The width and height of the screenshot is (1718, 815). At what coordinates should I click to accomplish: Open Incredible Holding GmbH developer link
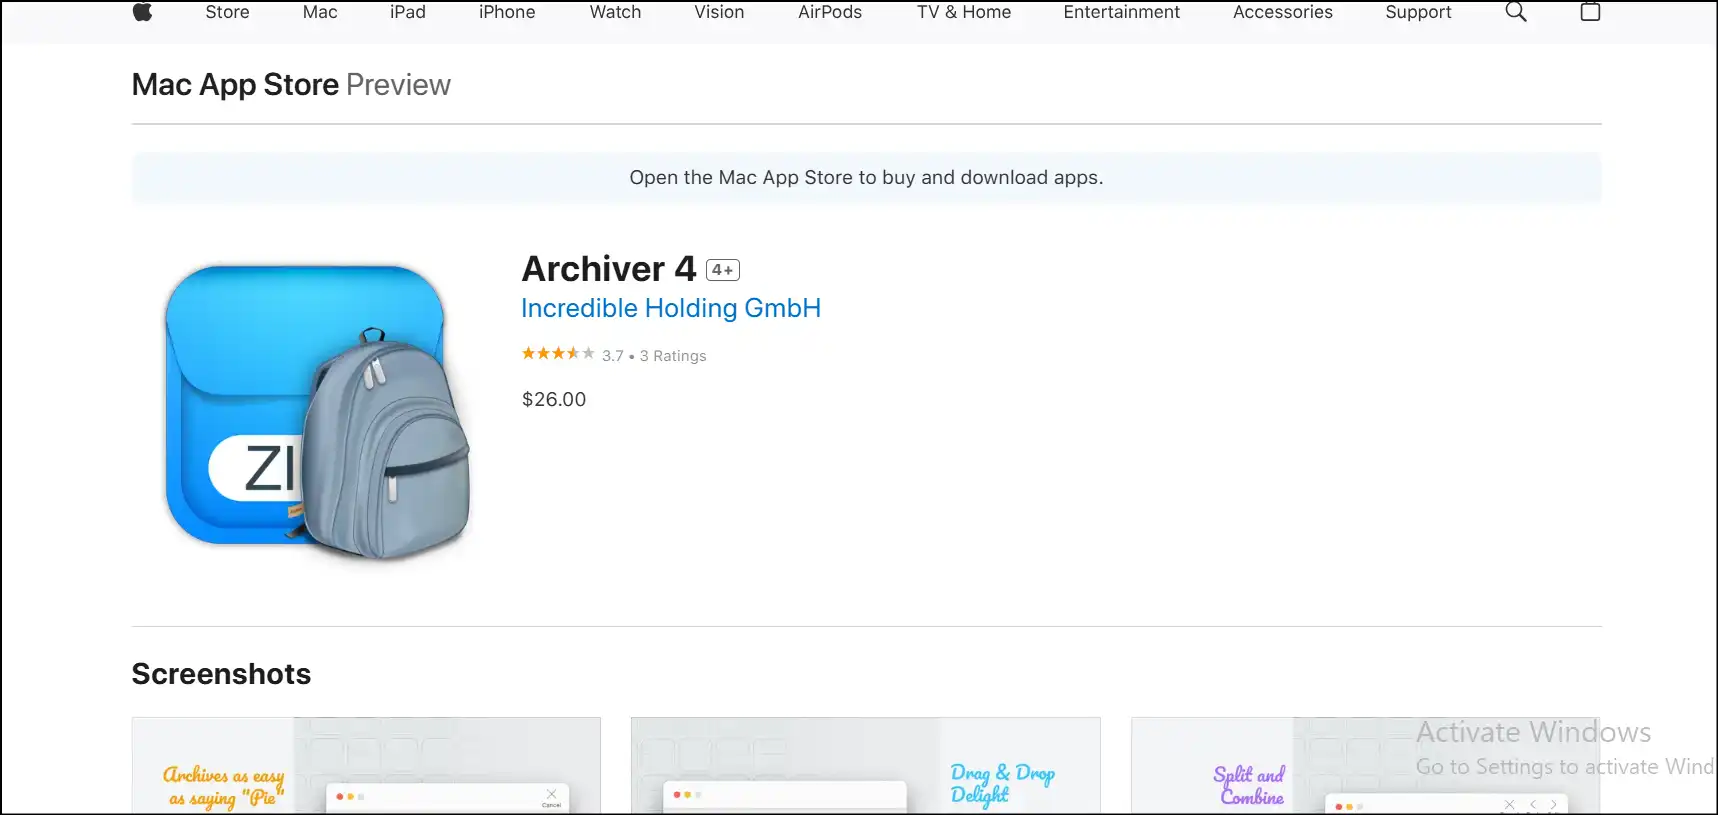[671, 308]
